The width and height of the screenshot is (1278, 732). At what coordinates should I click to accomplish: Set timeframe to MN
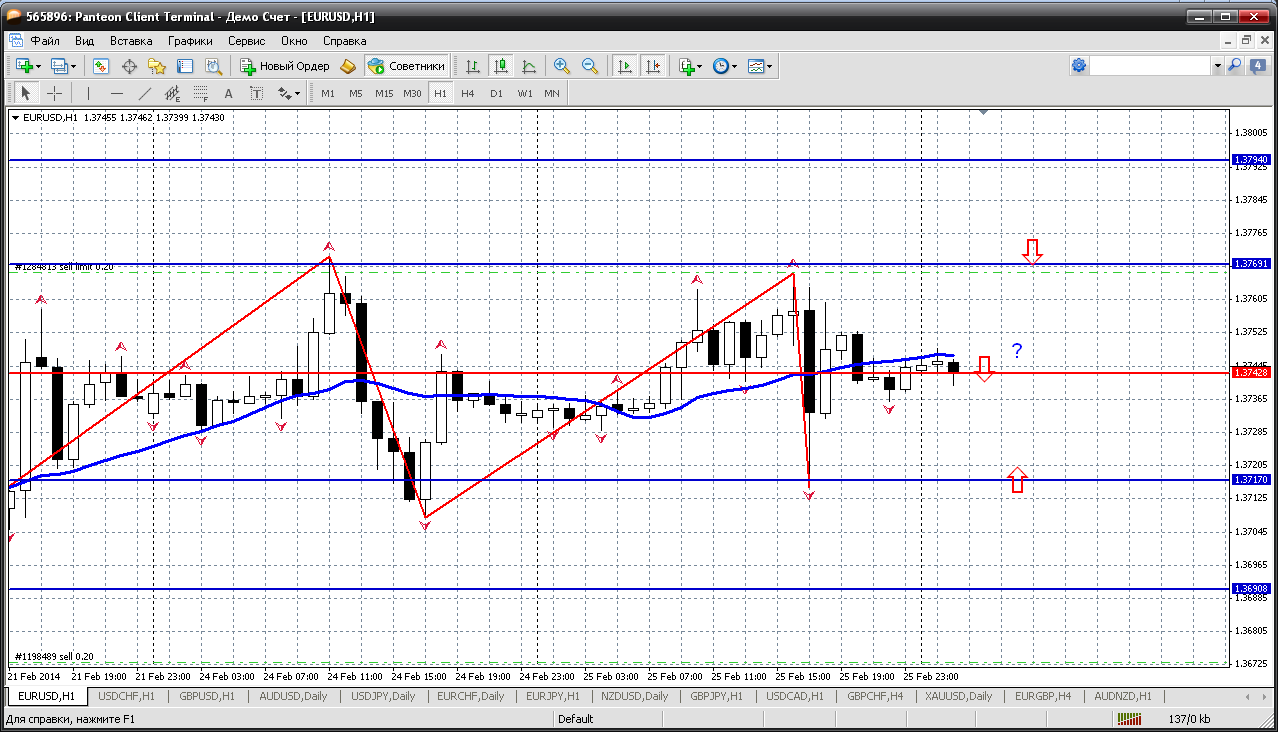[x=552, y=93]
